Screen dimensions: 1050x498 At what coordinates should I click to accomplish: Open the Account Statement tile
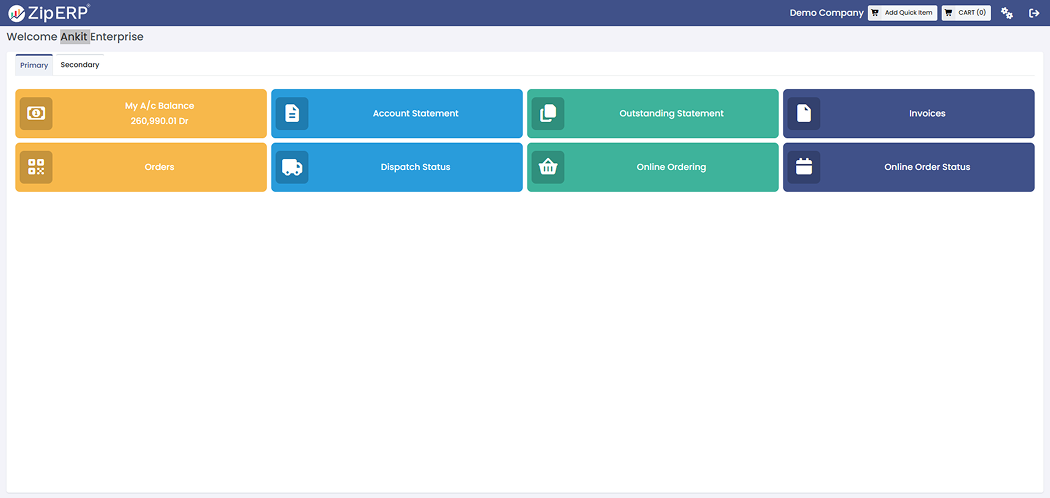pos(415,114)
